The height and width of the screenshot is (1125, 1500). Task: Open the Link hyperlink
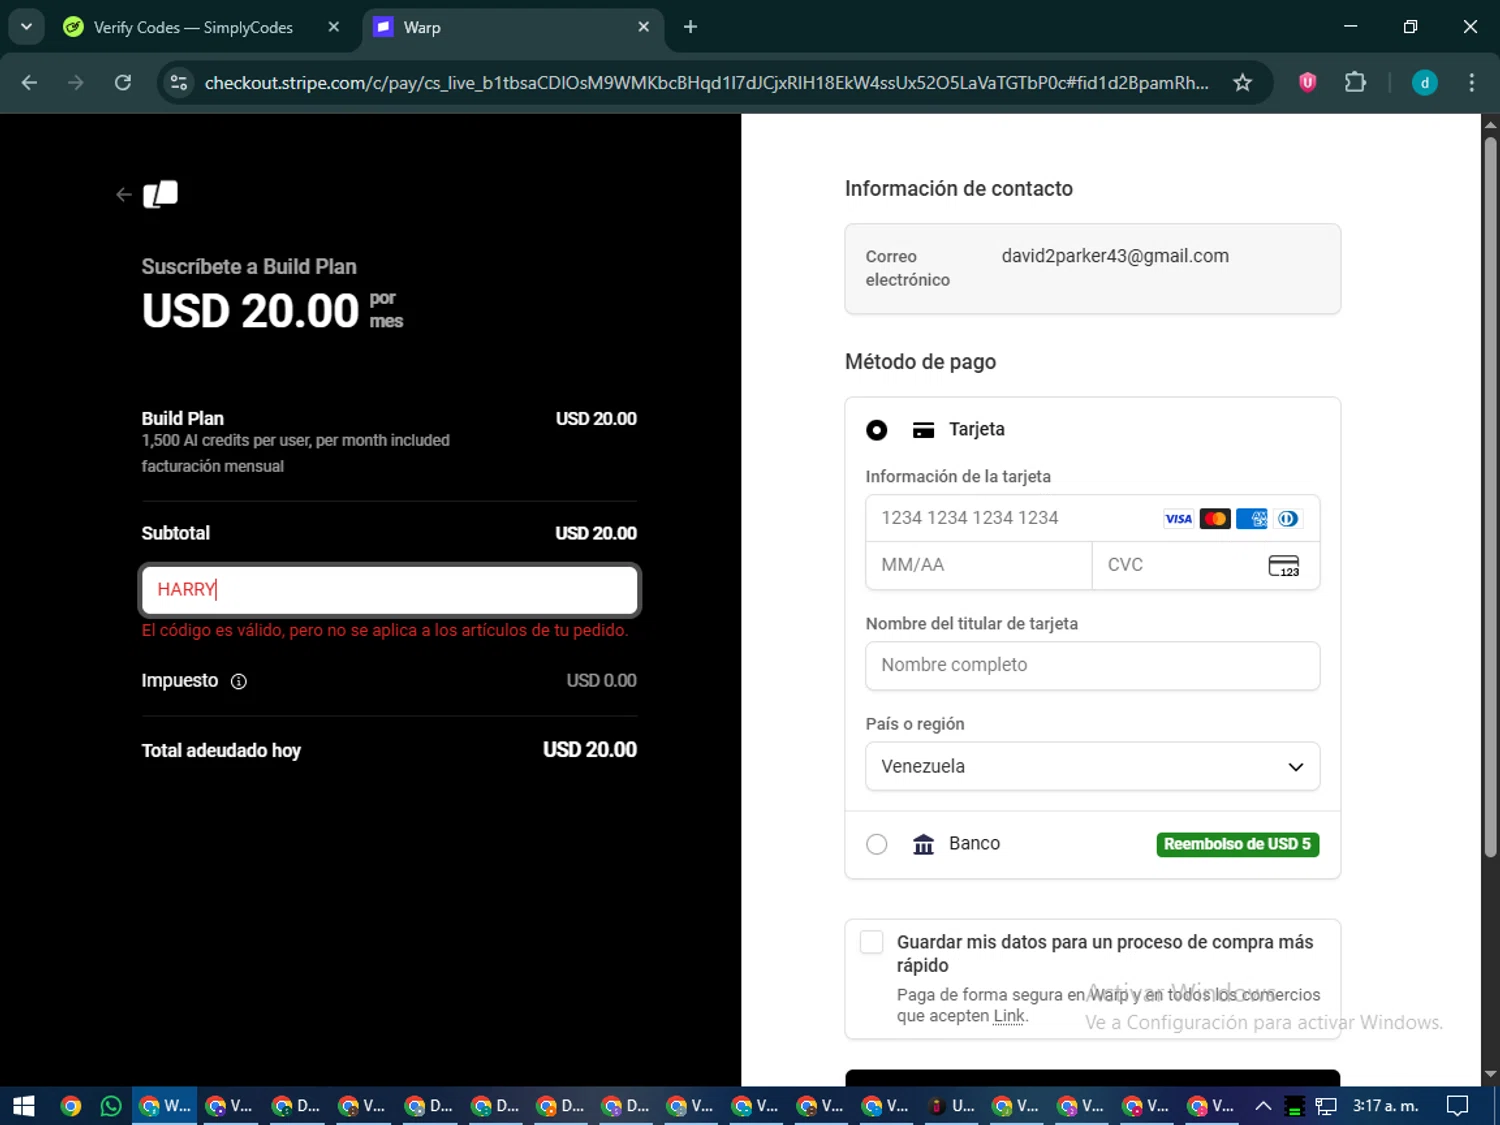point(1009,1016)
